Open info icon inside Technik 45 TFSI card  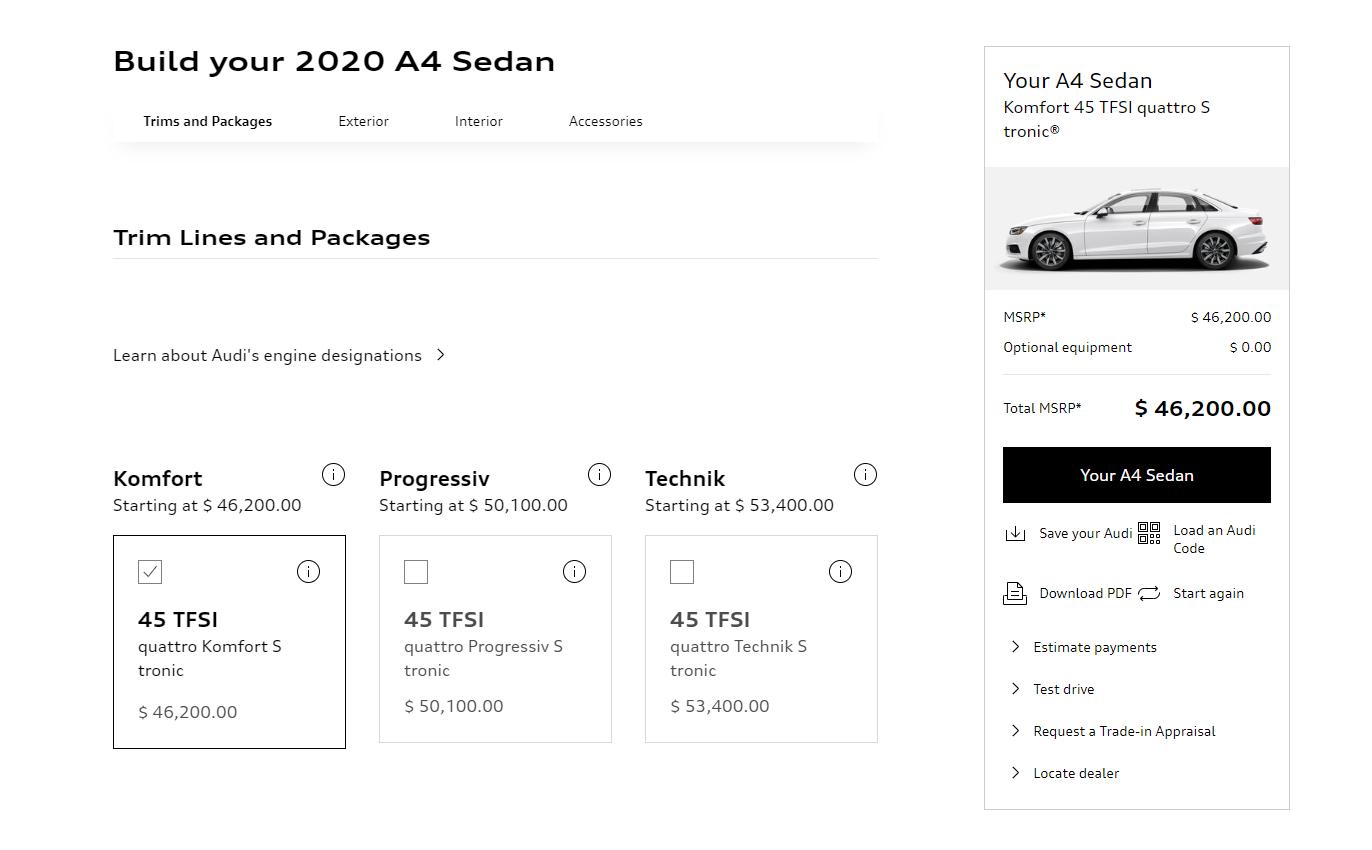(840, 572)
